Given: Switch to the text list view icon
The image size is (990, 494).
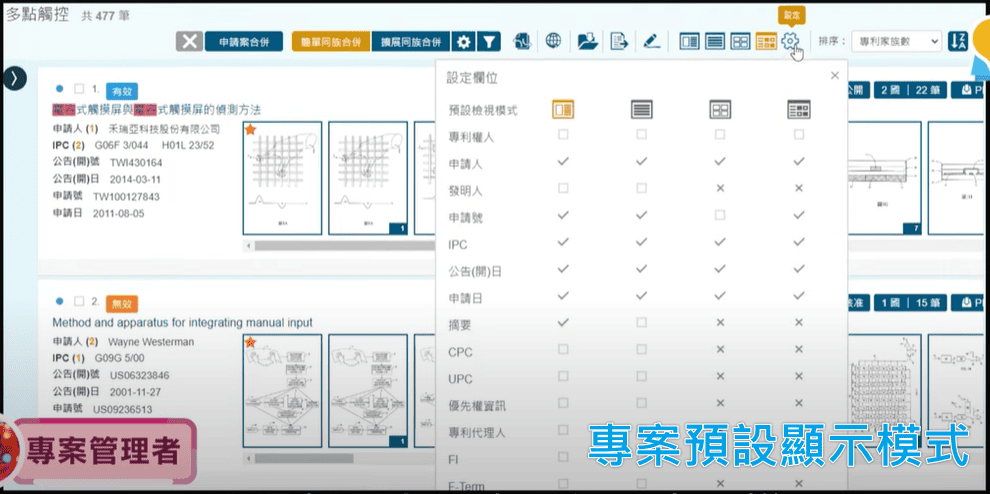Looking at the screenshot, I should (x=715, y=41).
